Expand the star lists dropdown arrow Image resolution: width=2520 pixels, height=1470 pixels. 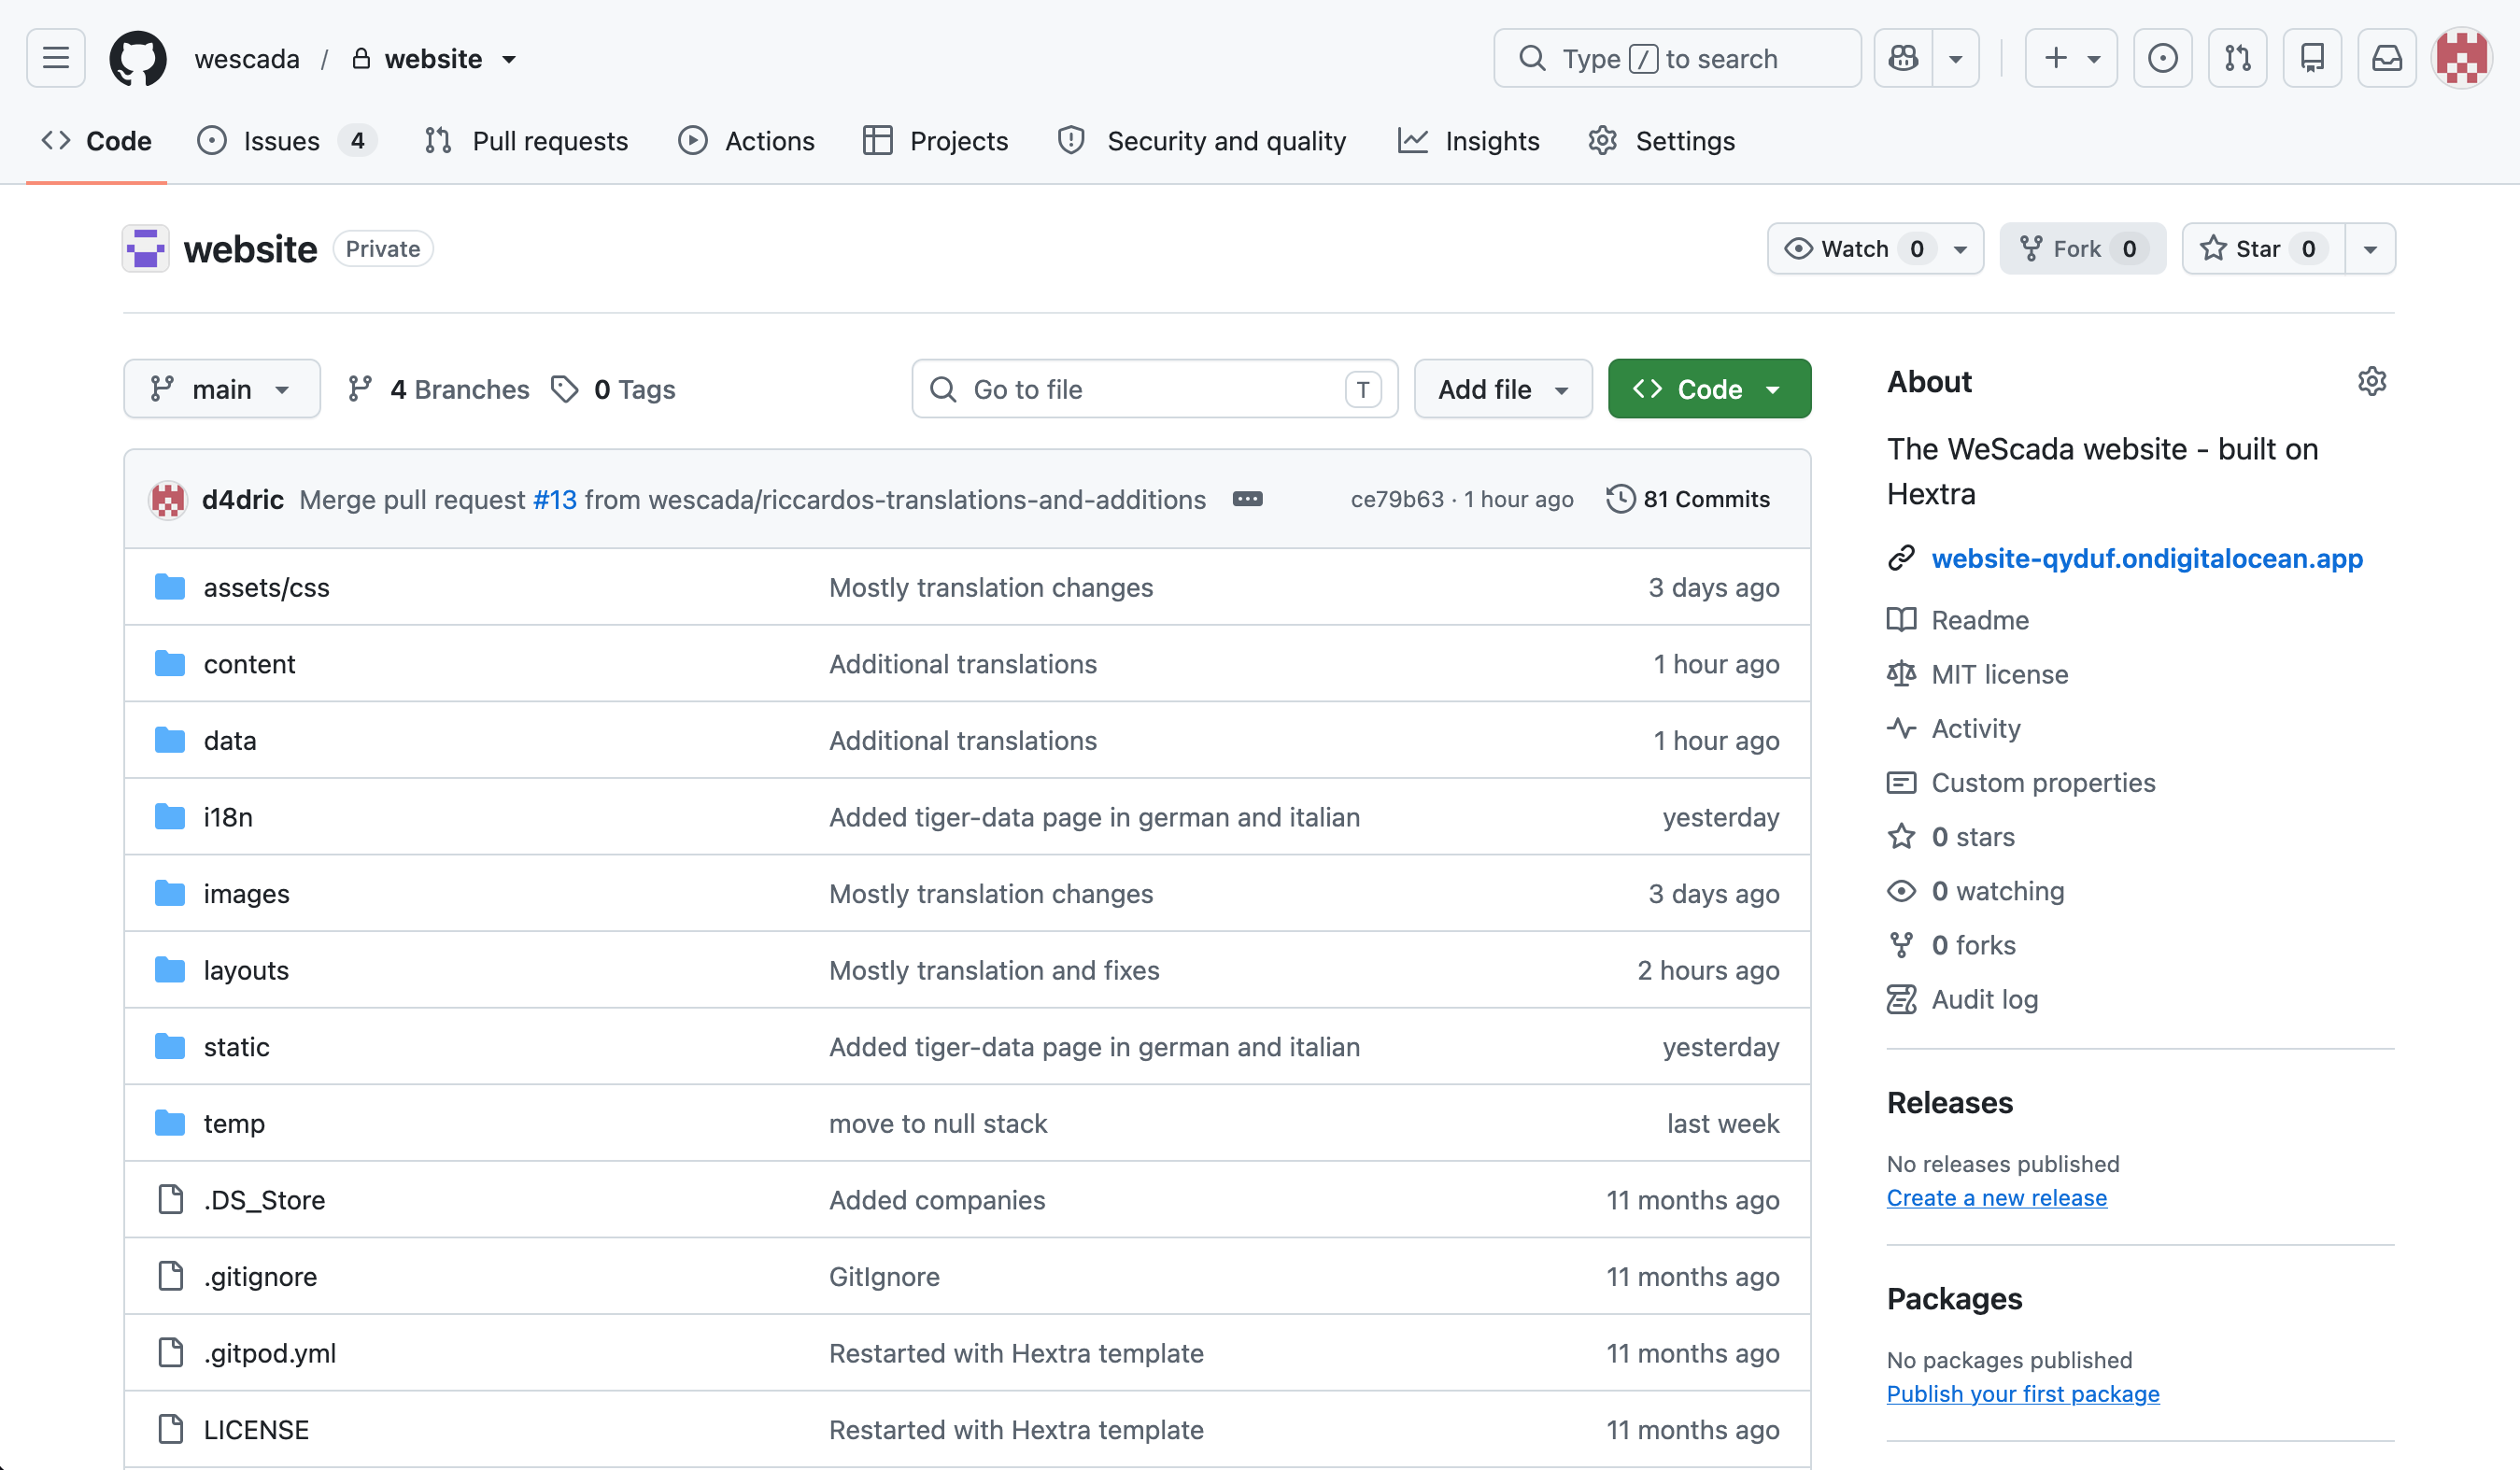coord(2370,249)
